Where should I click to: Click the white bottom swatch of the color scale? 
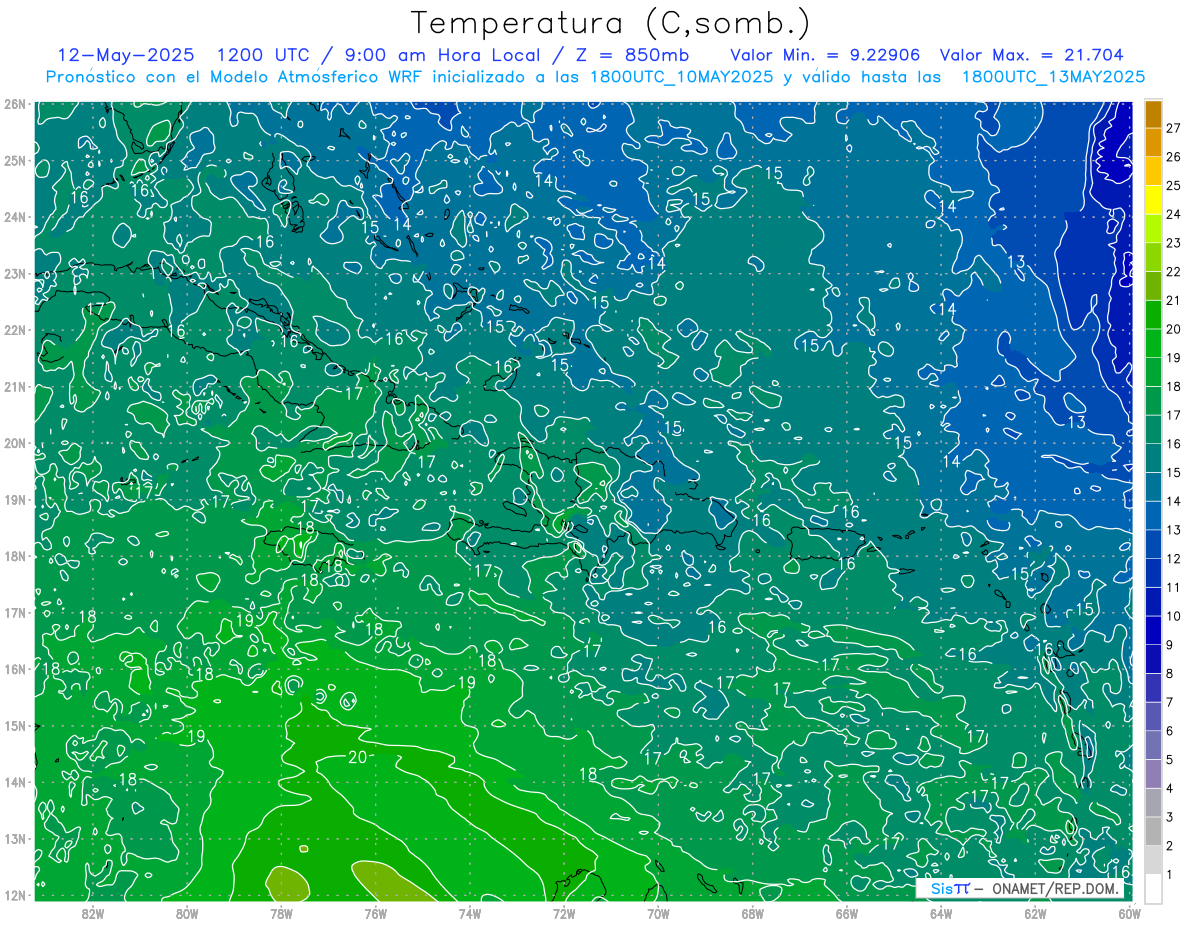pos(1153,887)
